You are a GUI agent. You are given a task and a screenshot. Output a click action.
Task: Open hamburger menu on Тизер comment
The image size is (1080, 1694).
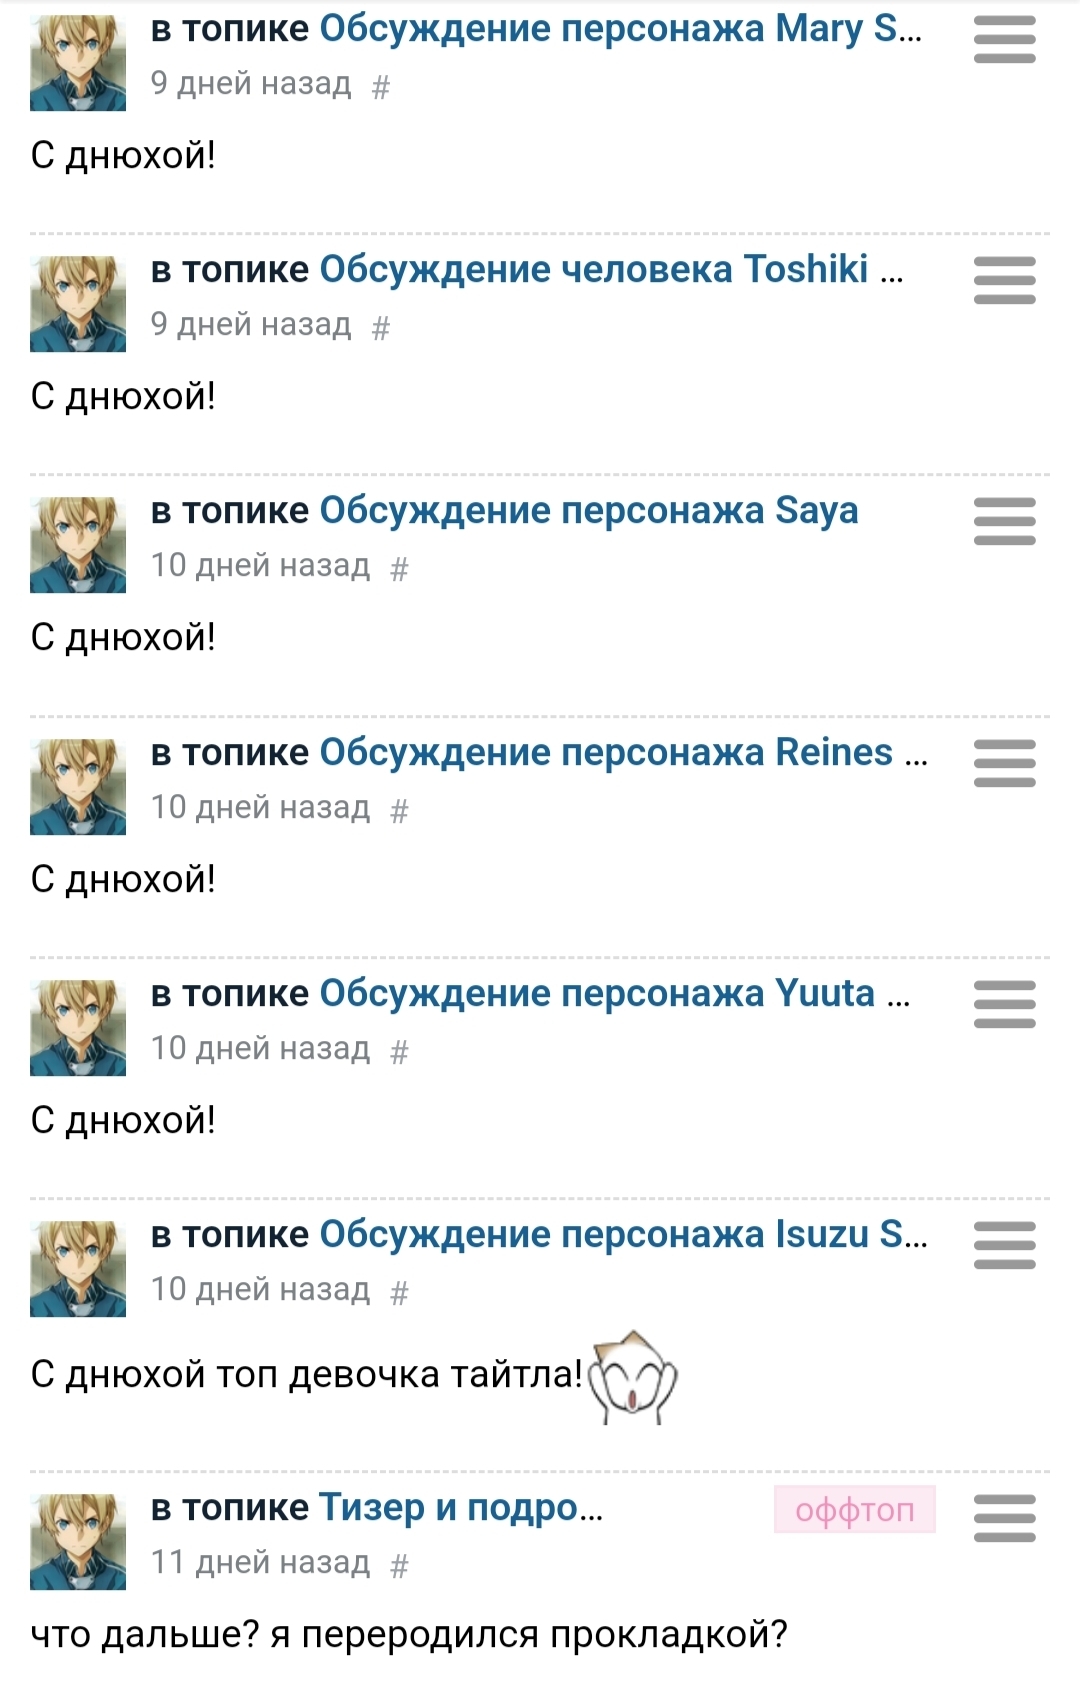point(1004,1518)
